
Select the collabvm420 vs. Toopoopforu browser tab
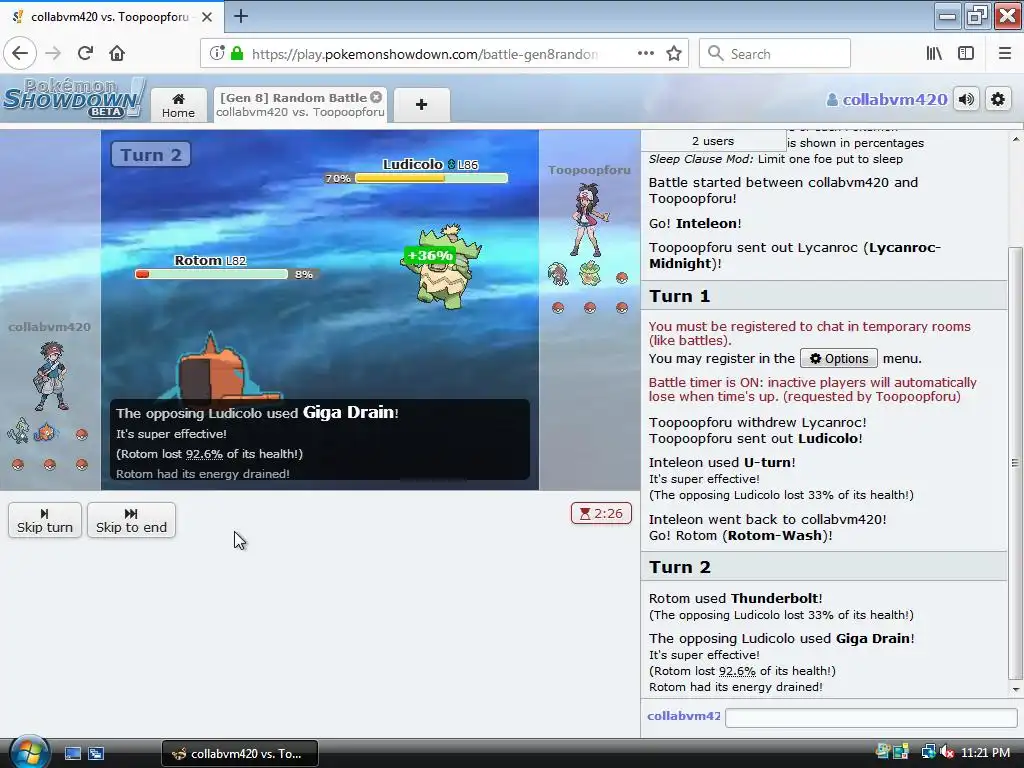click(112, 17)
